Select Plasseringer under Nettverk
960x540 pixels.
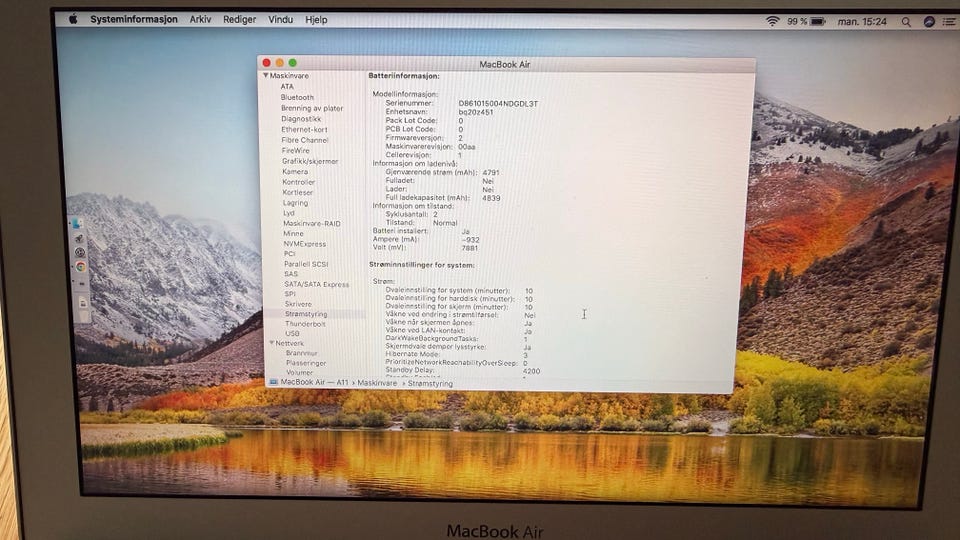(306, 363)
